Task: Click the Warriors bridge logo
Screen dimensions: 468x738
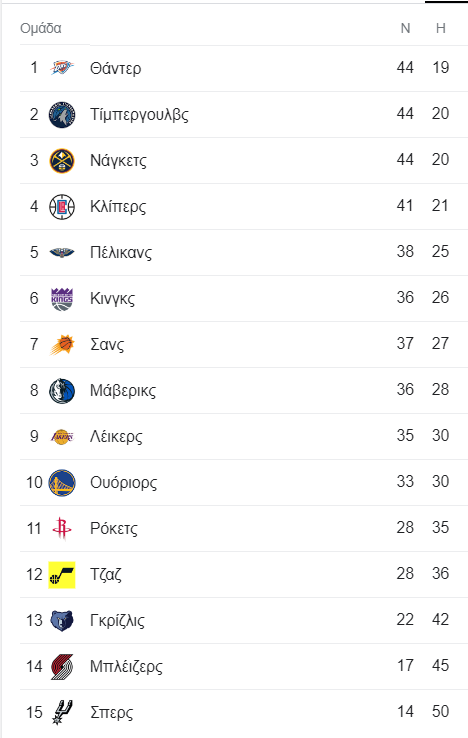Action: [x=62, y=483]
